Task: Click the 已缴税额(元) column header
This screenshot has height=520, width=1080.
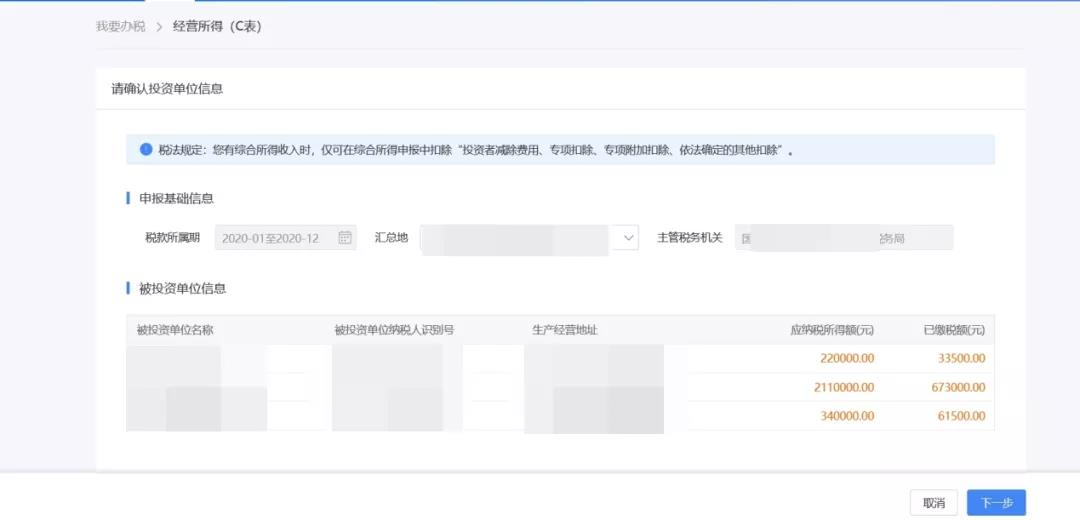Action: pyautogui.click(x=954, y=330)
